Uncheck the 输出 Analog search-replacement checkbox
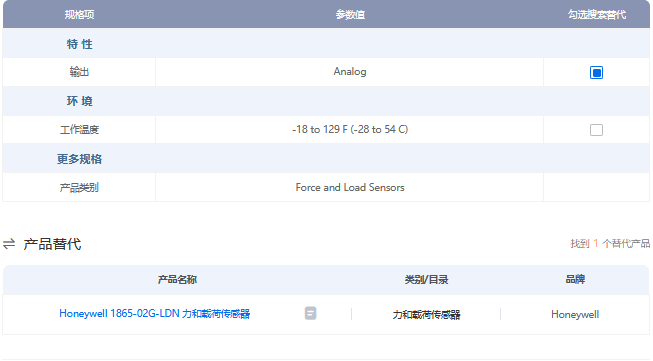This screenshot has width=653, height=361. (596, 72)
